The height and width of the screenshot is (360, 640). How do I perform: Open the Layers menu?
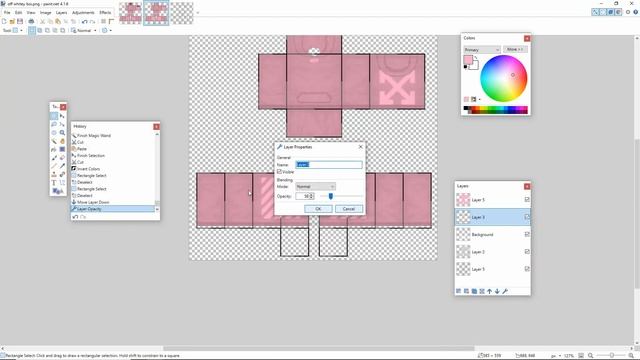tap(61, 13)
